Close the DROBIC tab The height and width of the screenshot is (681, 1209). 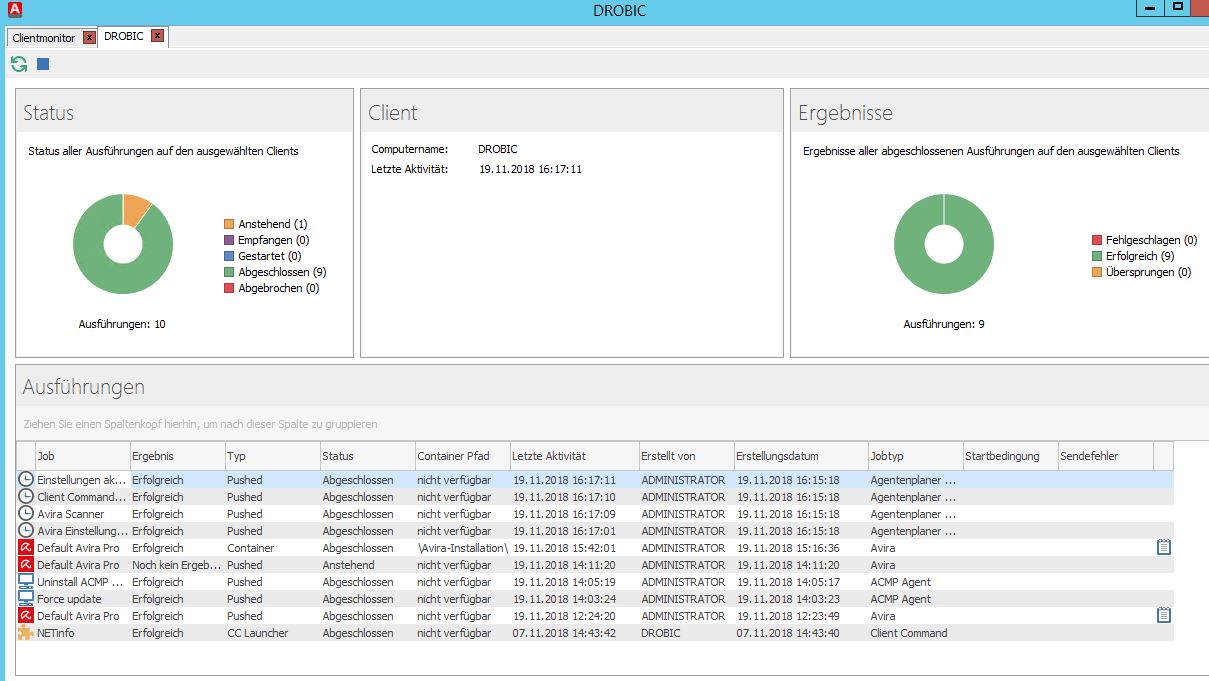click(x=157, y=37)
